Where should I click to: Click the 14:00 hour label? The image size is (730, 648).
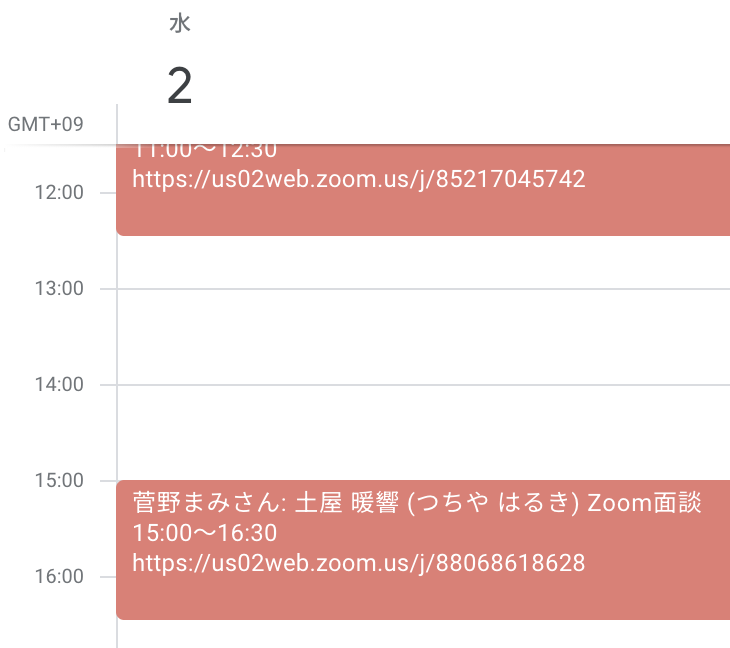tap(59, 385)
